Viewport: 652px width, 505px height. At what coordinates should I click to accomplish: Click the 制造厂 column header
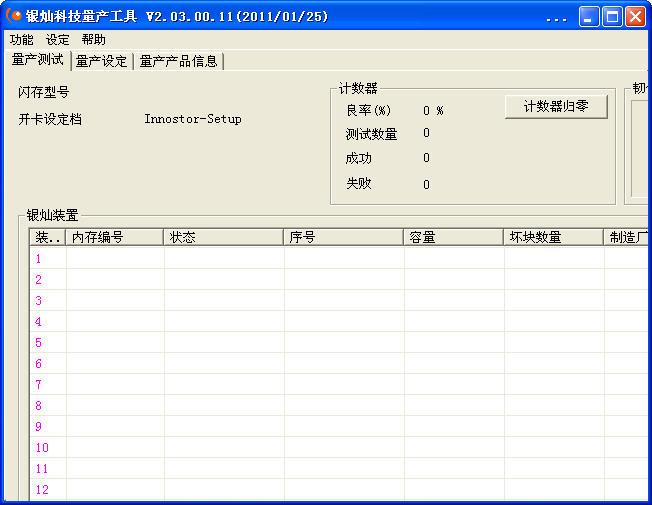click(x=628, y=237)
